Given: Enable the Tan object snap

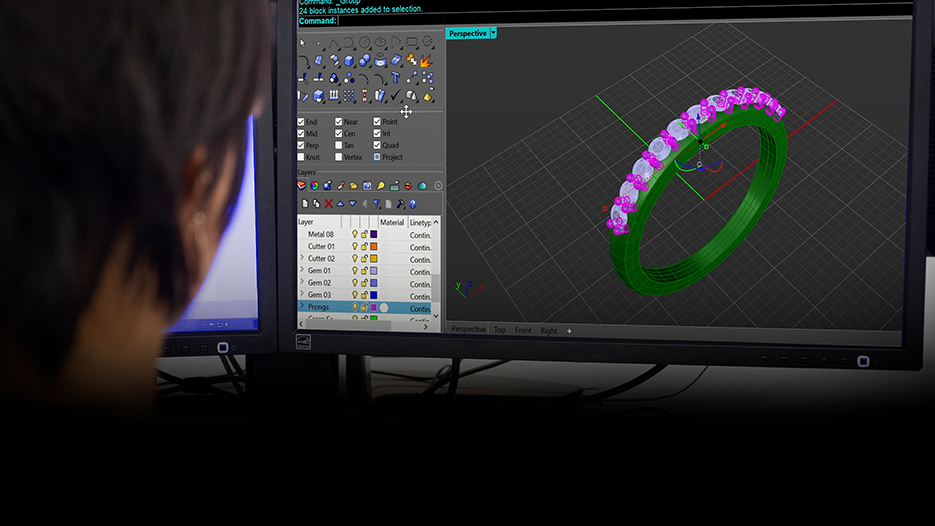Looking at the screenshot, I should [x=339, y=145].
